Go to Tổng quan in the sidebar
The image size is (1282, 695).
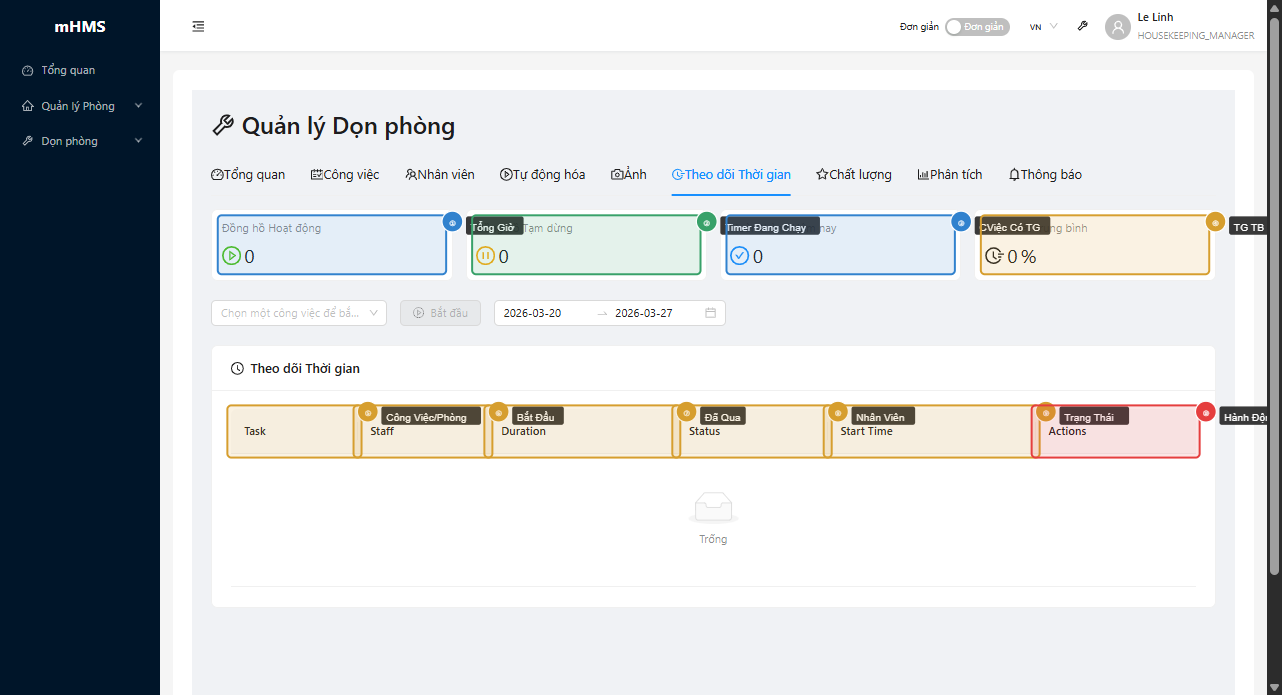pos(68,70)
